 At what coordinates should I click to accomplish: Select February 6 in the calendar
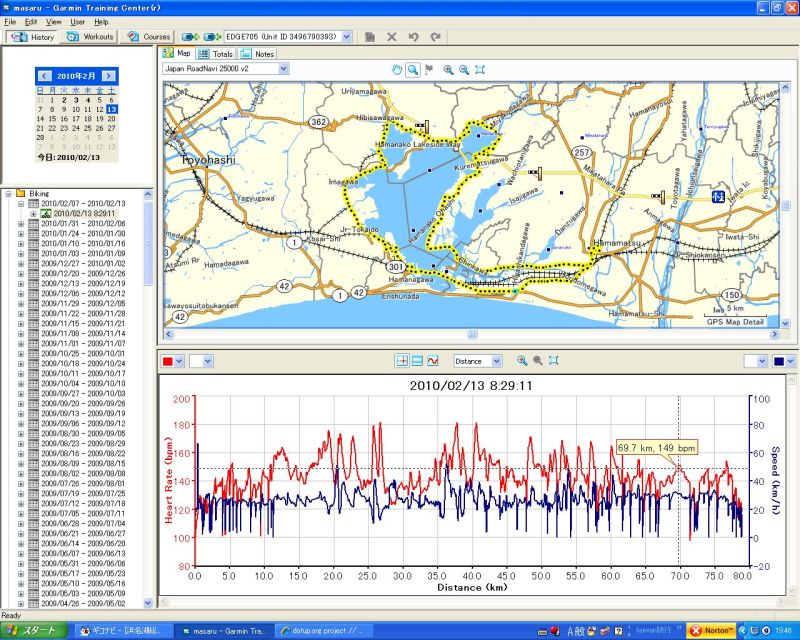tap(112, 100)
